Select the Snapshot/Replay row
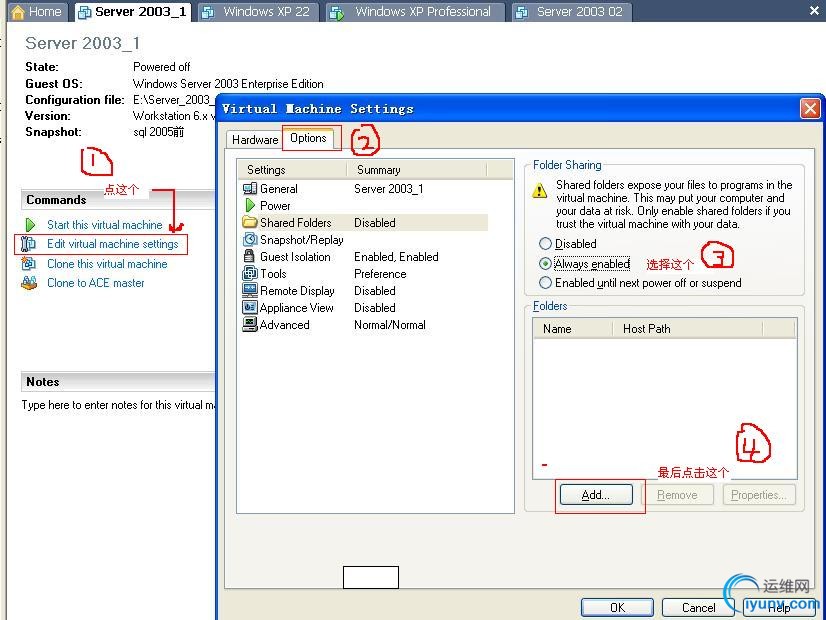 coord(365,240)
